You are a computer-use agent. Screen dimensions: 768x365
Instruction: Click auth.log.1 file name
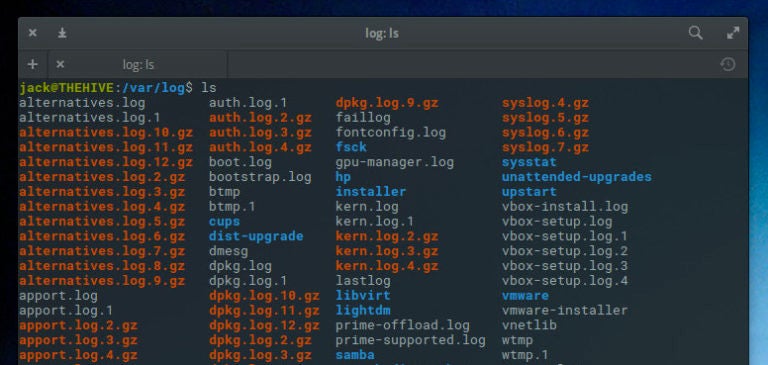click(248, 103)
